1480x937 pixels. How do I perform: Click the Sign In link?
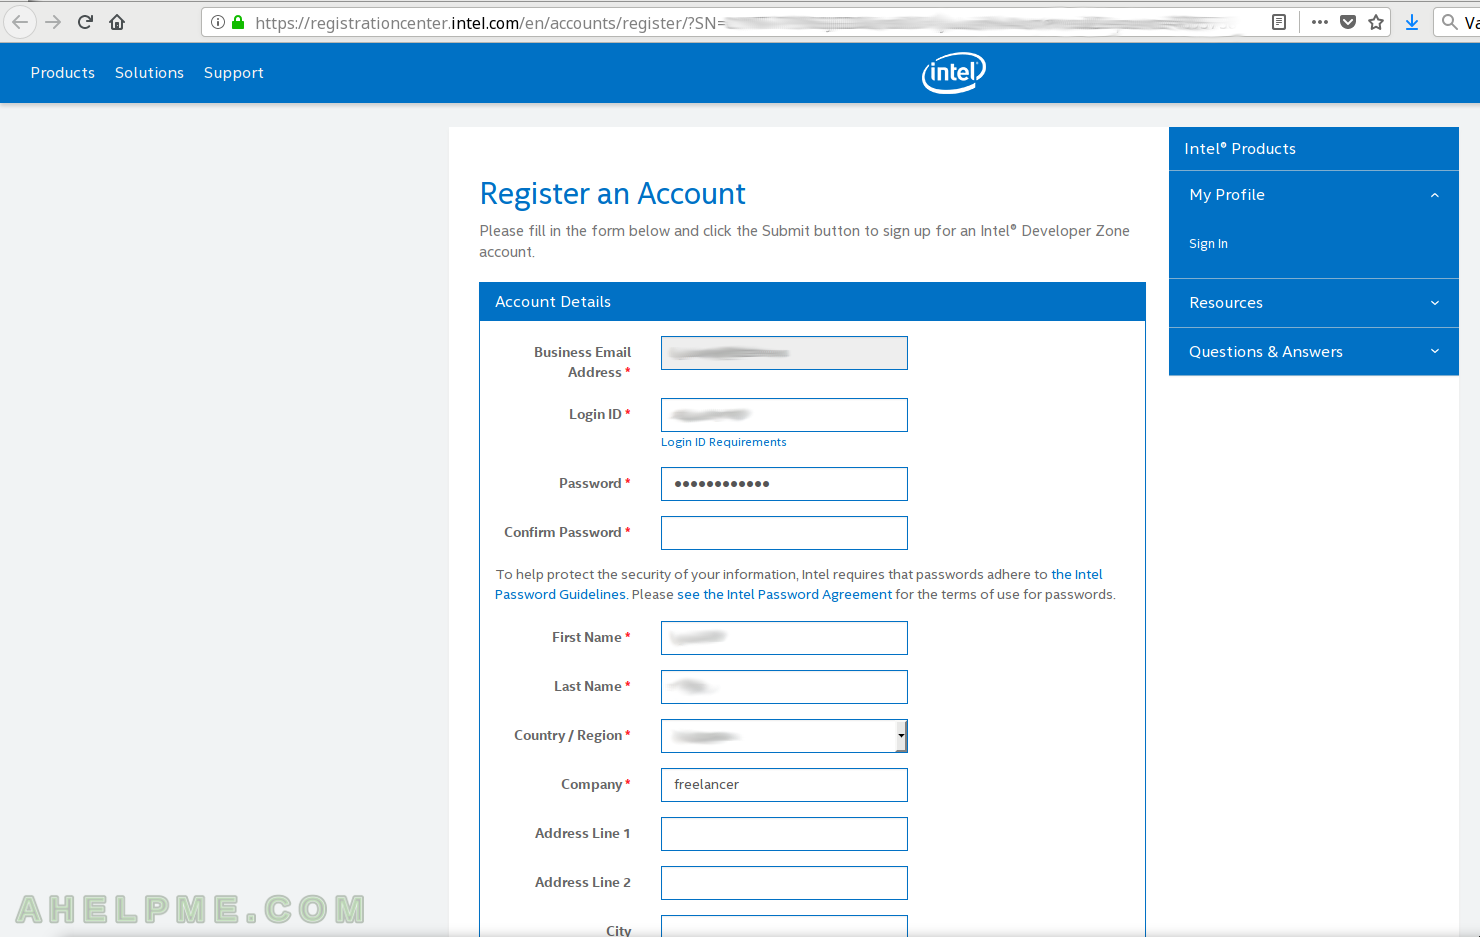point(1208,244)
